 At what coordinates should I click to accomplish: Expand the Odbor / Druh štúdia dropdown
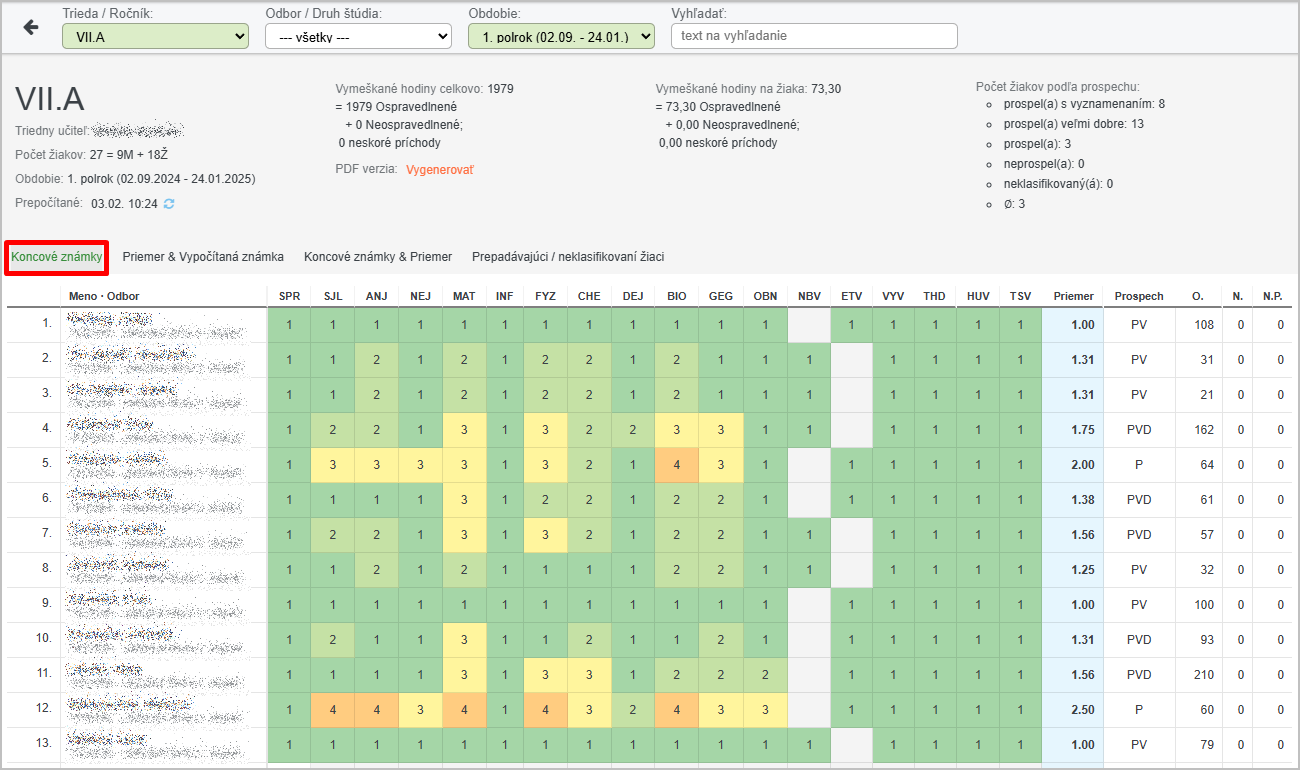pyautogui.click(x=358, y=37)
